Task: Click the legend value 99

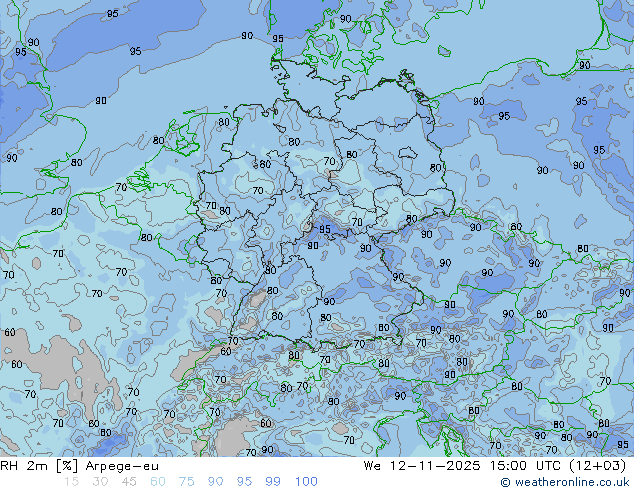Action: pyautogui.click(x=273, y=482)
